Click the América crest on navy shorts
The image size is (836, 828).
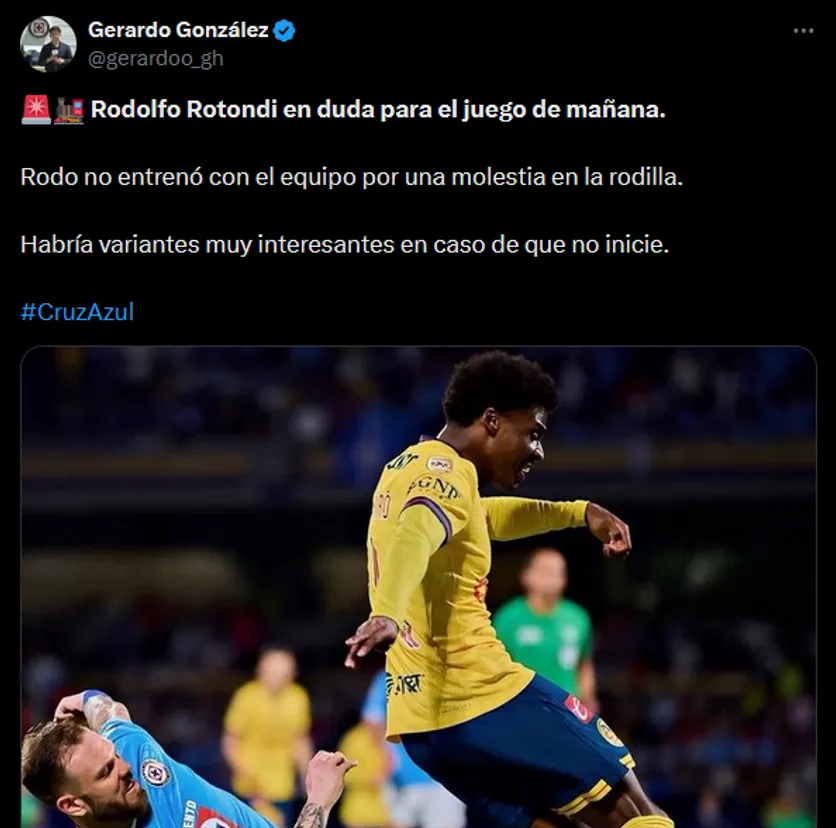coord(609,731)
